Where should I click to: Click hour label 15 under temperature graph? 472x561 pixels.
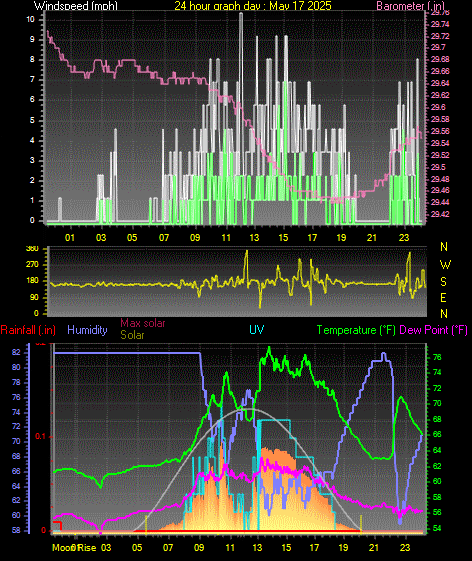pos(286,548)
